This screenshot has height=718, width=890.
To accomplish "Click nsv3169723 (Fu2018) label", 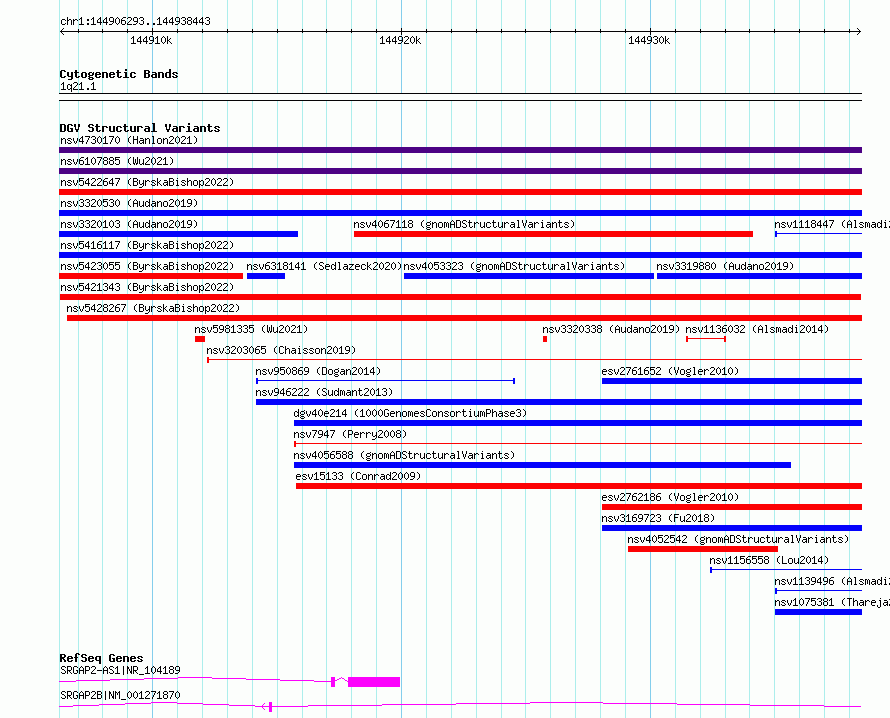I will click(658, 518).
